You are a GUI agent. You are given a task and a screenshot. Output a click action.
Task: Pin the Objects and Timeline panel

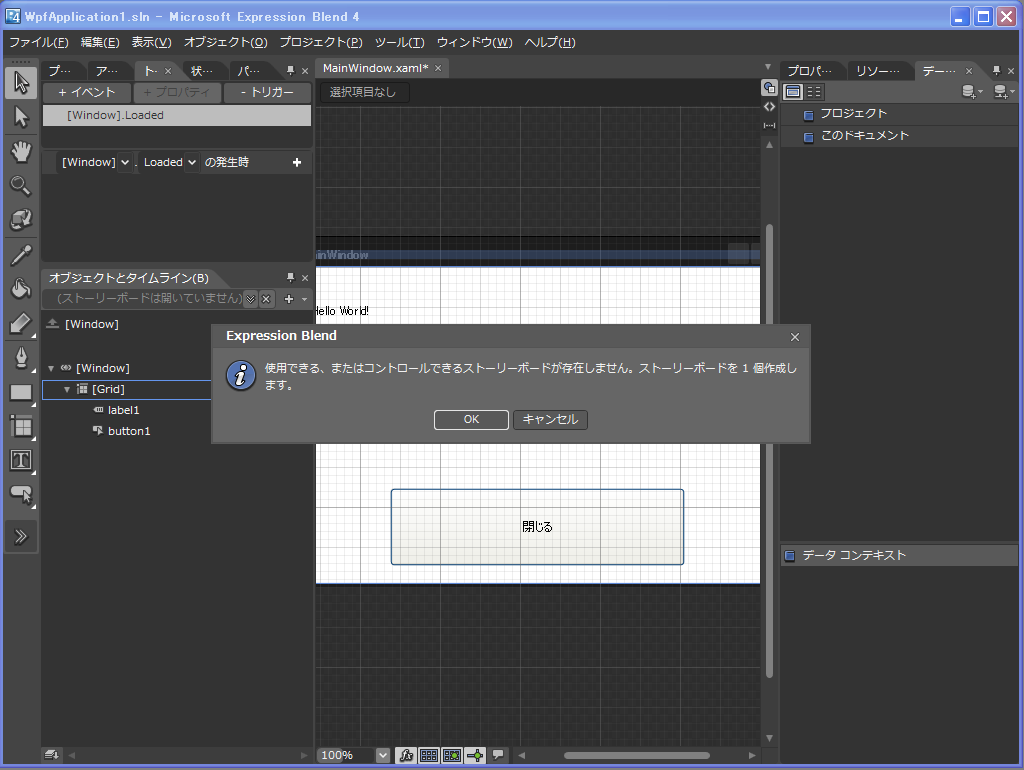[291, 278]
